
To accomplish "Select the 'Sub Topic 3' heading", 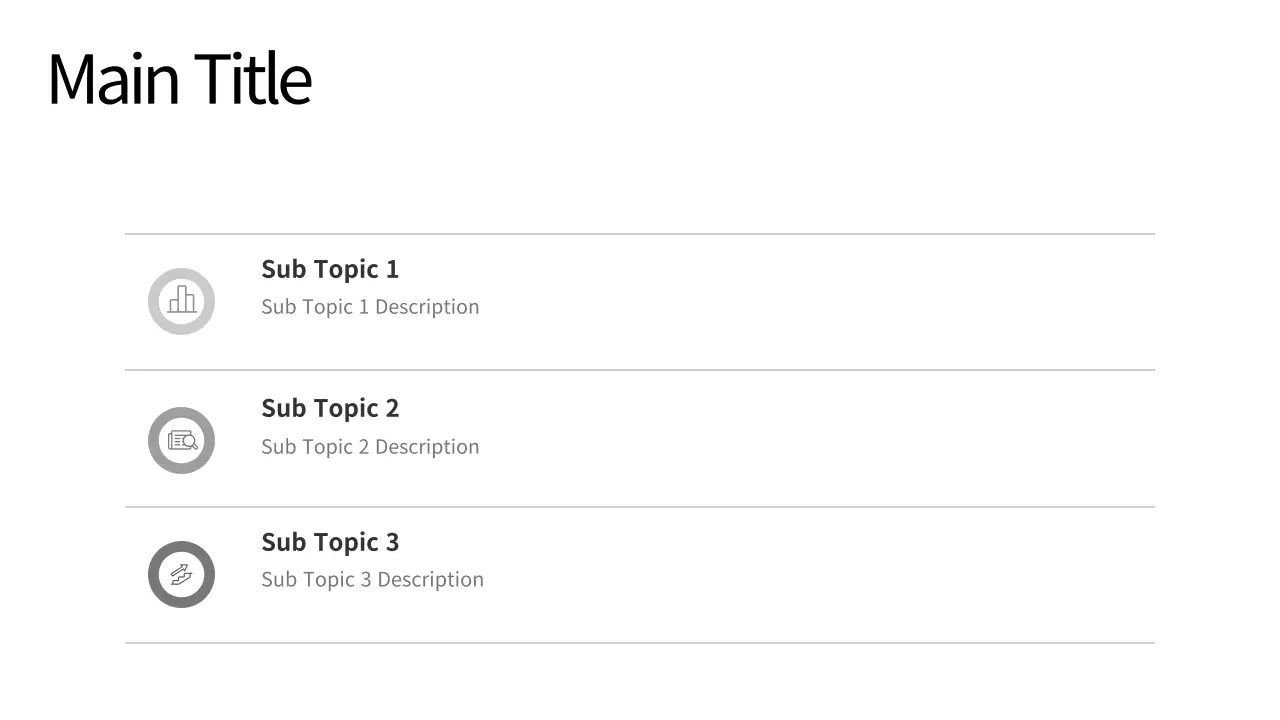I will 329,542.
